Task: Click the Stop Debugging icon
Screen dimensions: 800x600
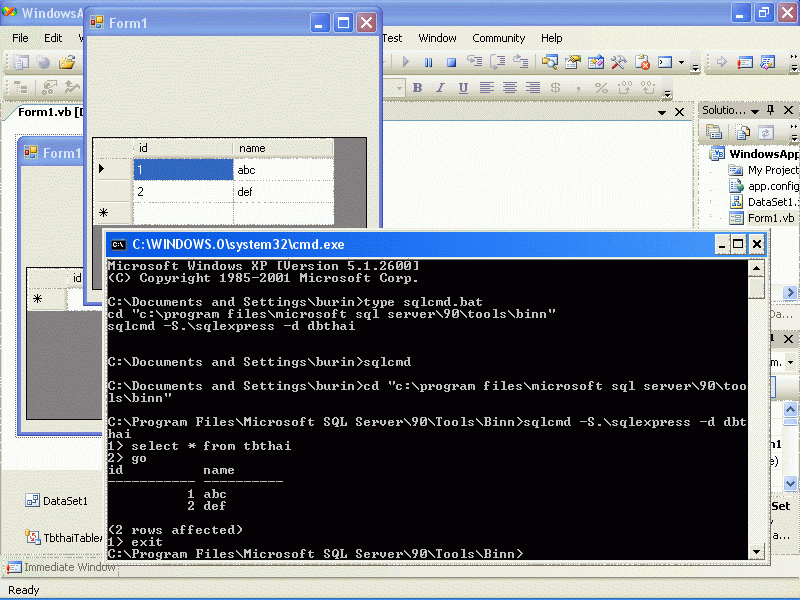Action: pos(451,62)
